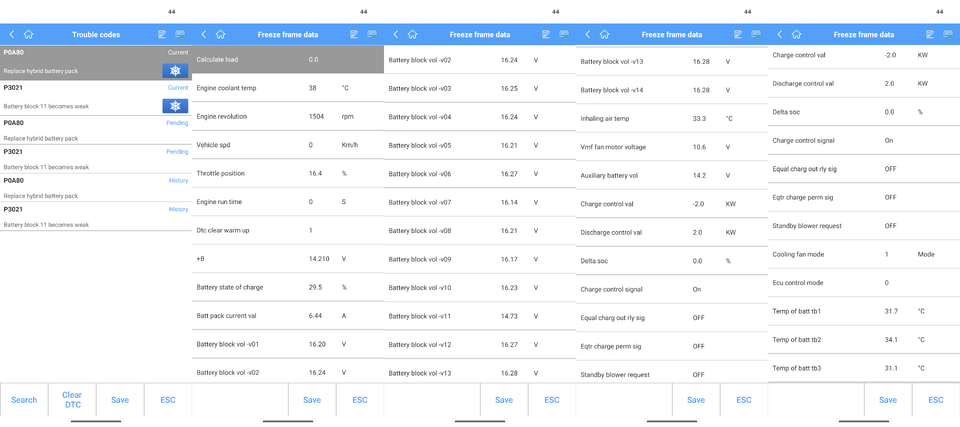Image resolution: width=960 pixels, height=427 pixels.
Task: Select the Battery block vol -v14 row
Action: (672, 90)
